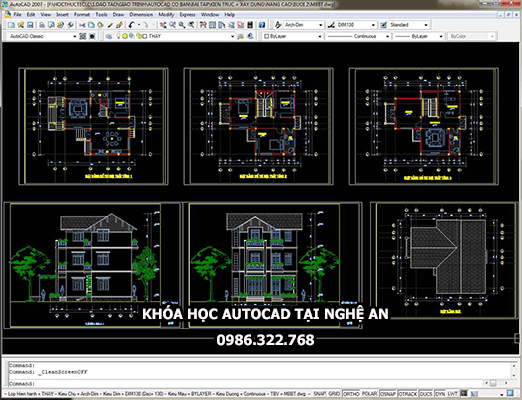522x400 pixels.
Task: Click the Redo arrow icon
Action: [146, 25]
